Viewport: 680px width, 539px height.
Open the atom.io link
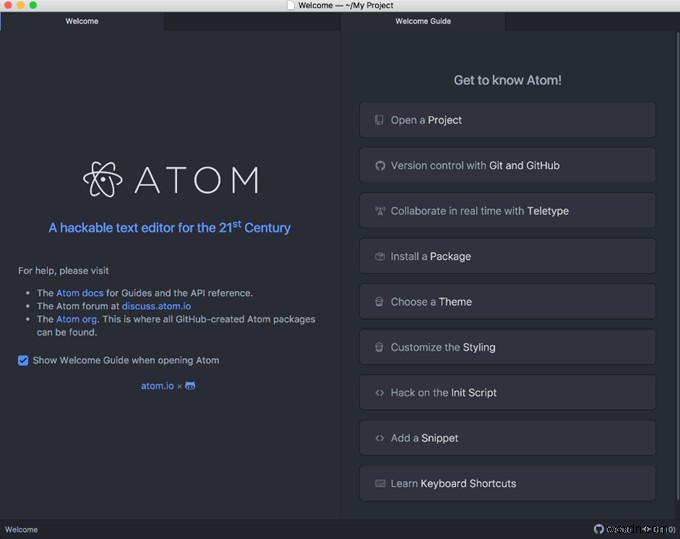coord(157,386)
